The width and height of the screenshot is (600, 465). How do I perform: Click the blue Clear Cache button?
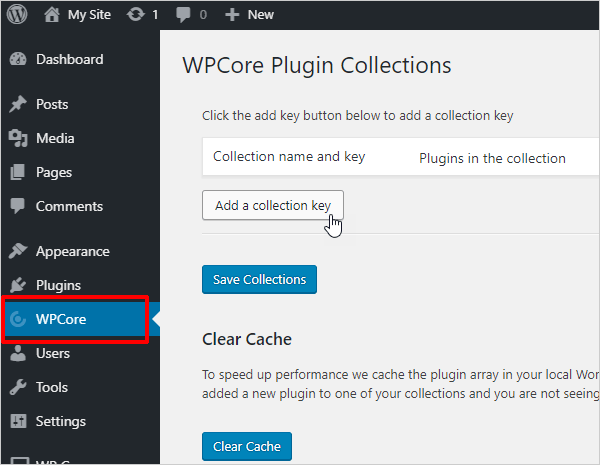247,446
